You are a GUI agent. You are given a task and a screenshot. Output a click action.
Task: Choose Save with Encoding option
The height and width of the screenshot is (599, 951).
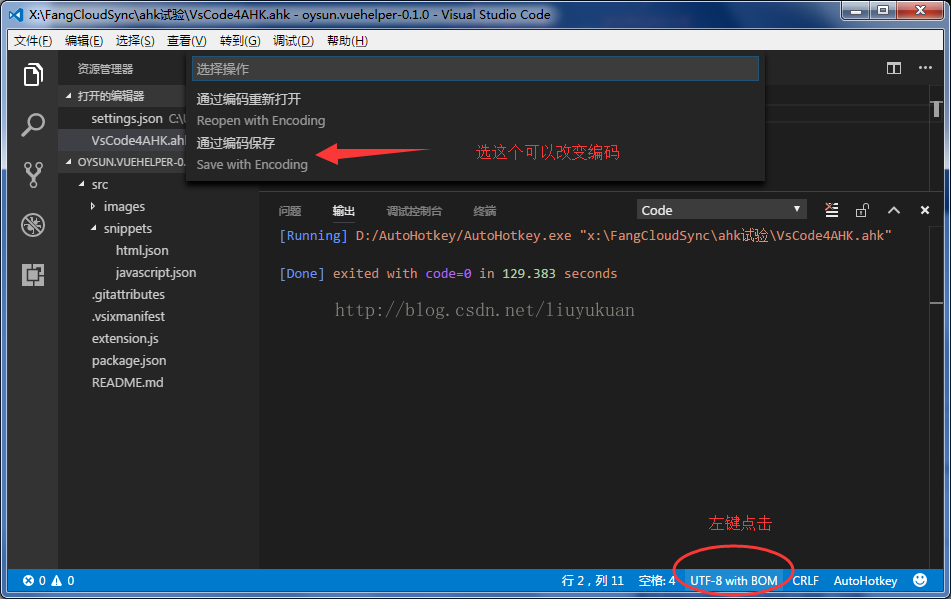pos(475,153)
